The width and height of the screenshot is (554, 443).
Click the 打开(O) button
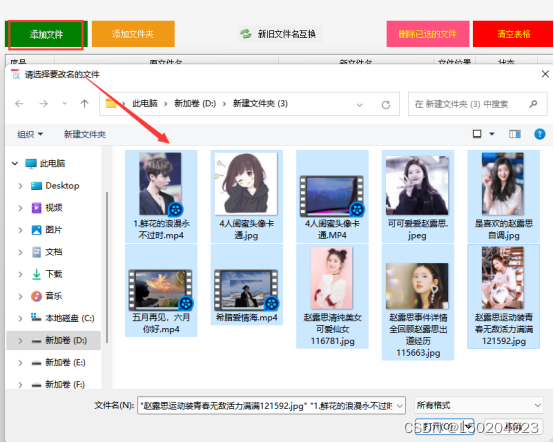click(444, 426)
